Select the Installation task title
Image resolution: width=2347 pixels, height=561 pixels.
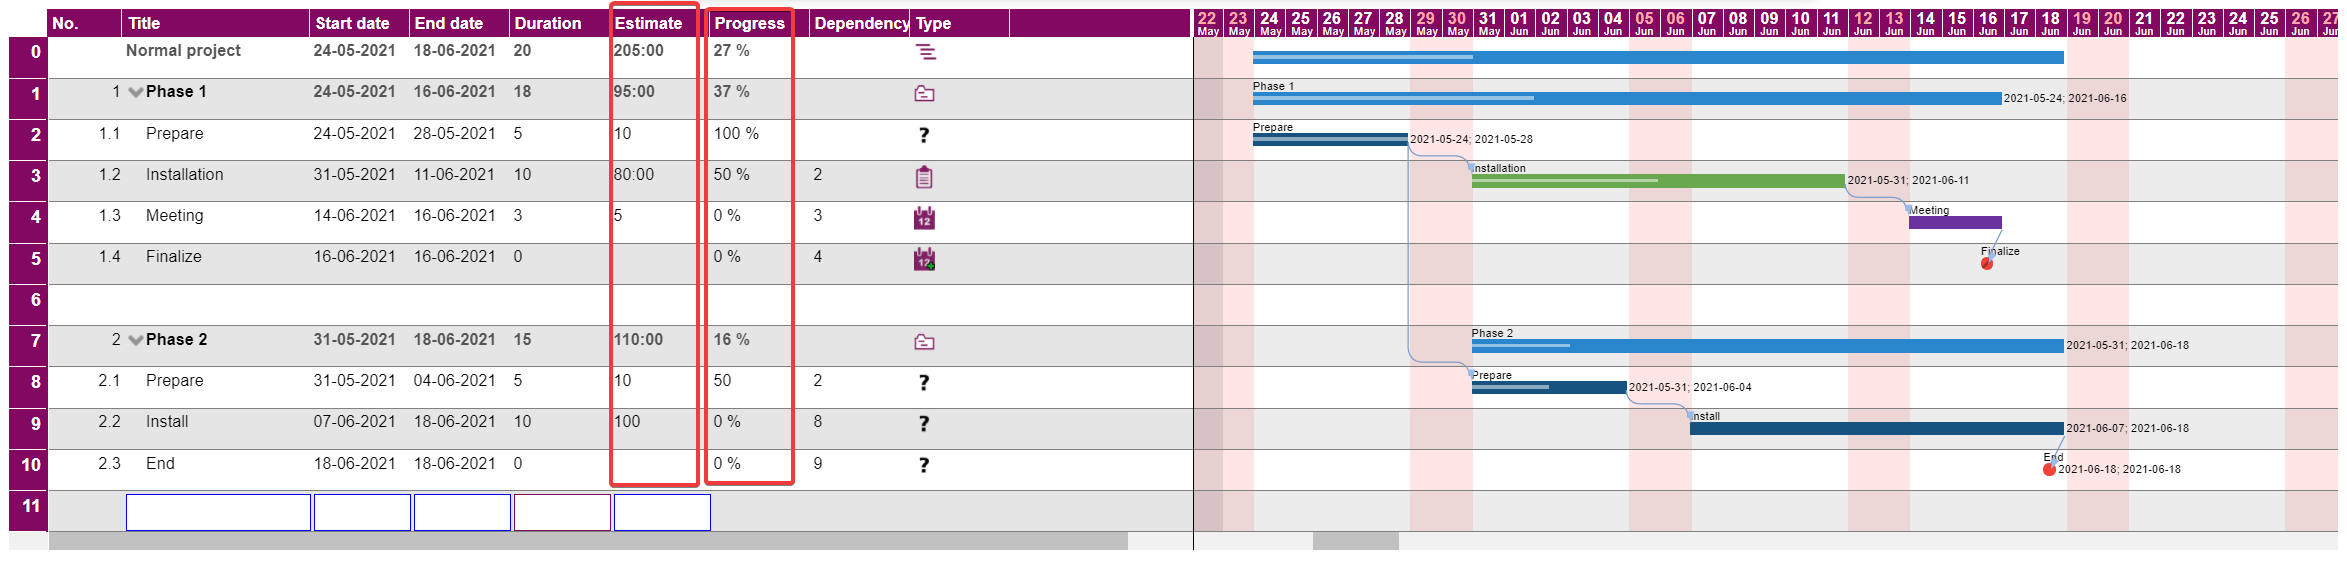pos(184,175)
